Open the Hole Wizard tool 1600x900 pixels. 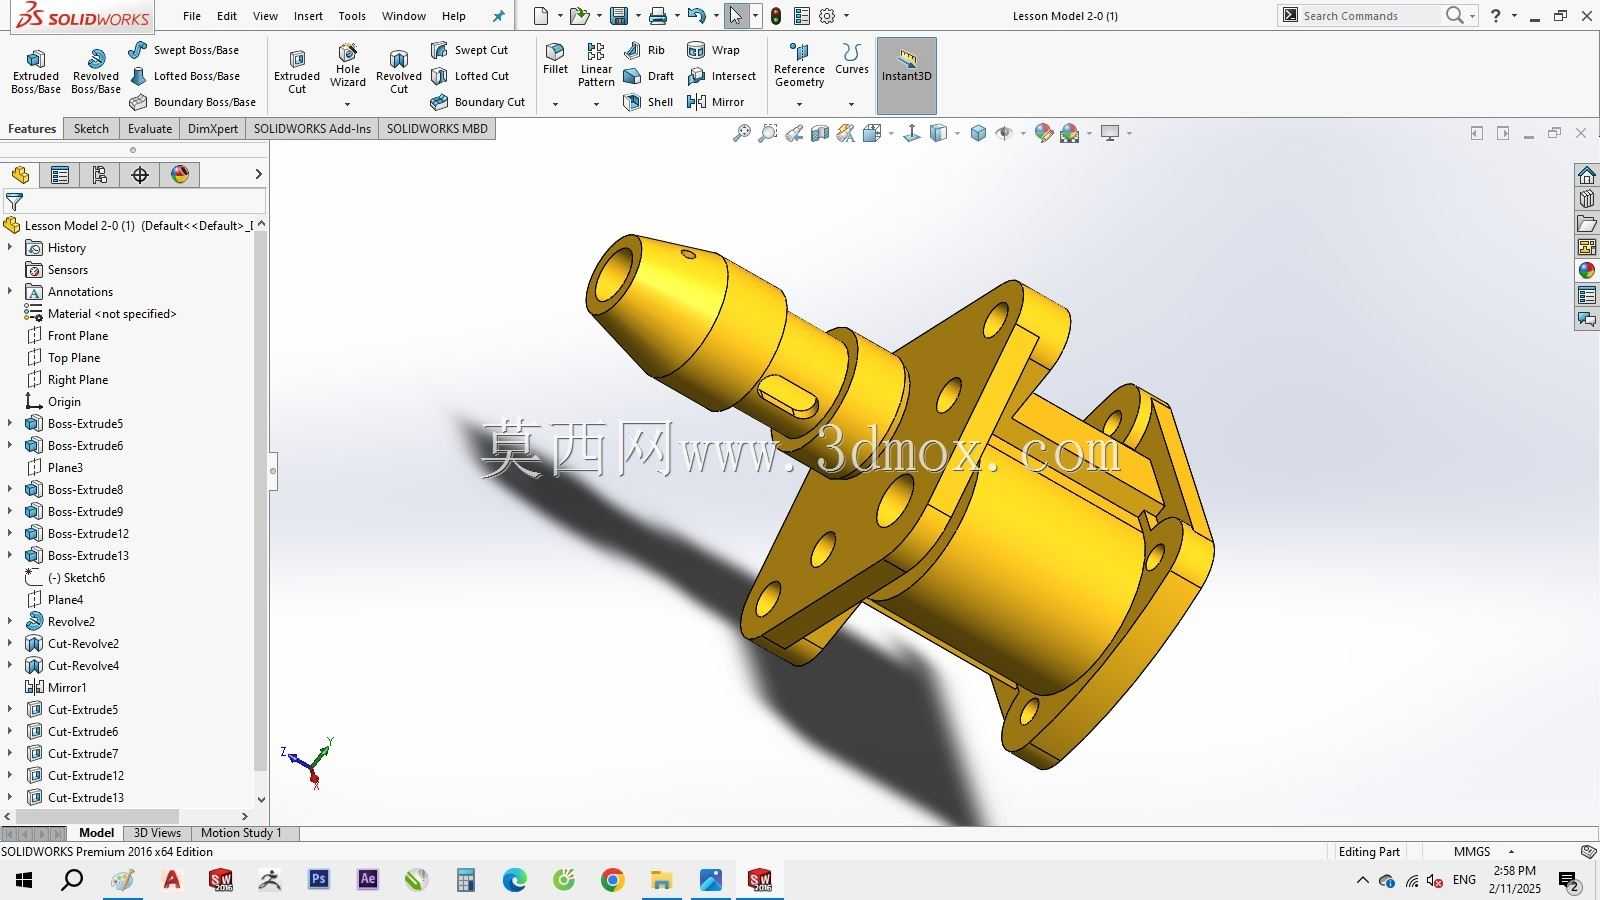[348, 66]
